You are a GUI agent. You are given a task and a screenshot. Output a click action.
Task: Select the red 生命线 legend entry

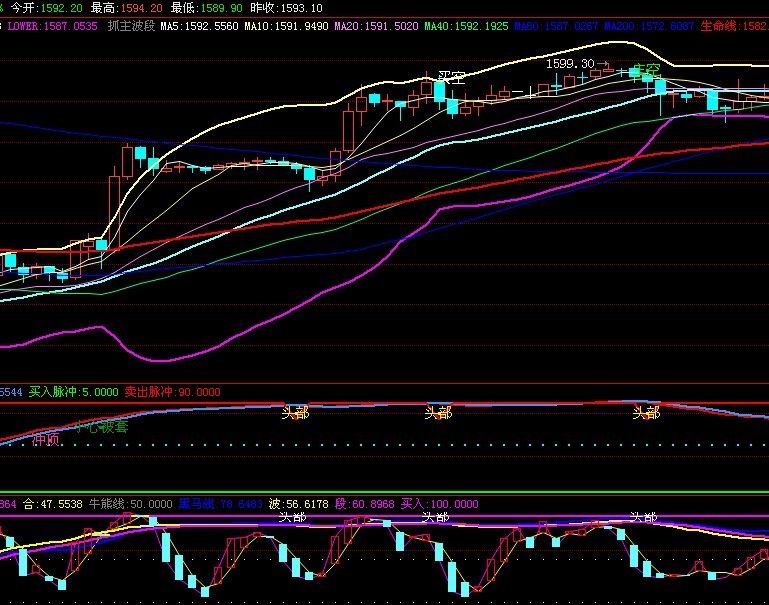[x=734, y=26]
